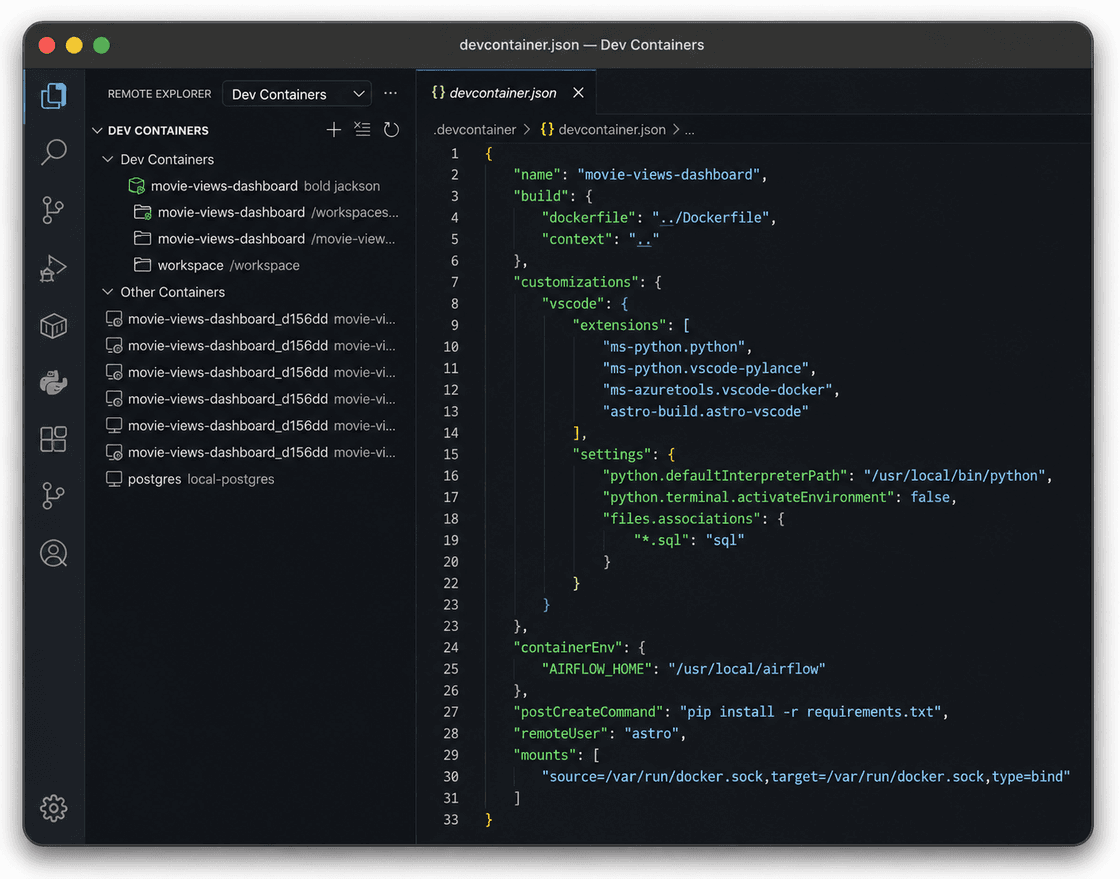Click the .devcontainer breadcrumb folder
Viewport: 1120px width, 879px height.
pyautogui.click(x=474, y=130)
